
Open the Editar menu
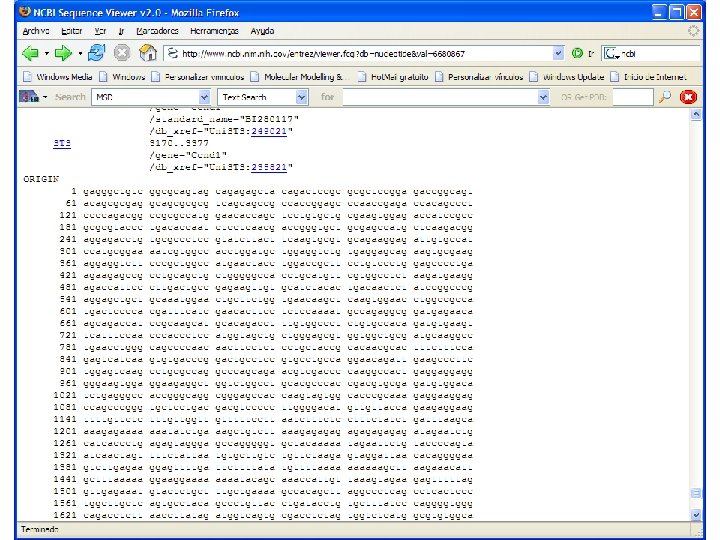(72, 31)
